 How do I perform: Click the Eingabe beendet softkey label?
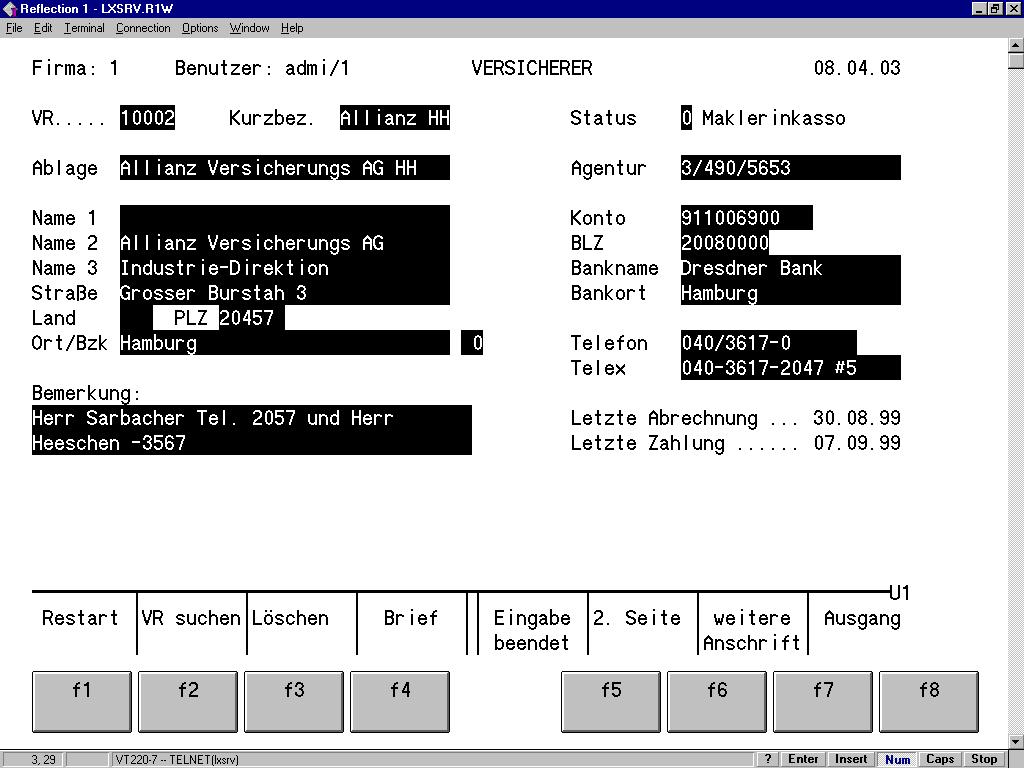(532, 630)
